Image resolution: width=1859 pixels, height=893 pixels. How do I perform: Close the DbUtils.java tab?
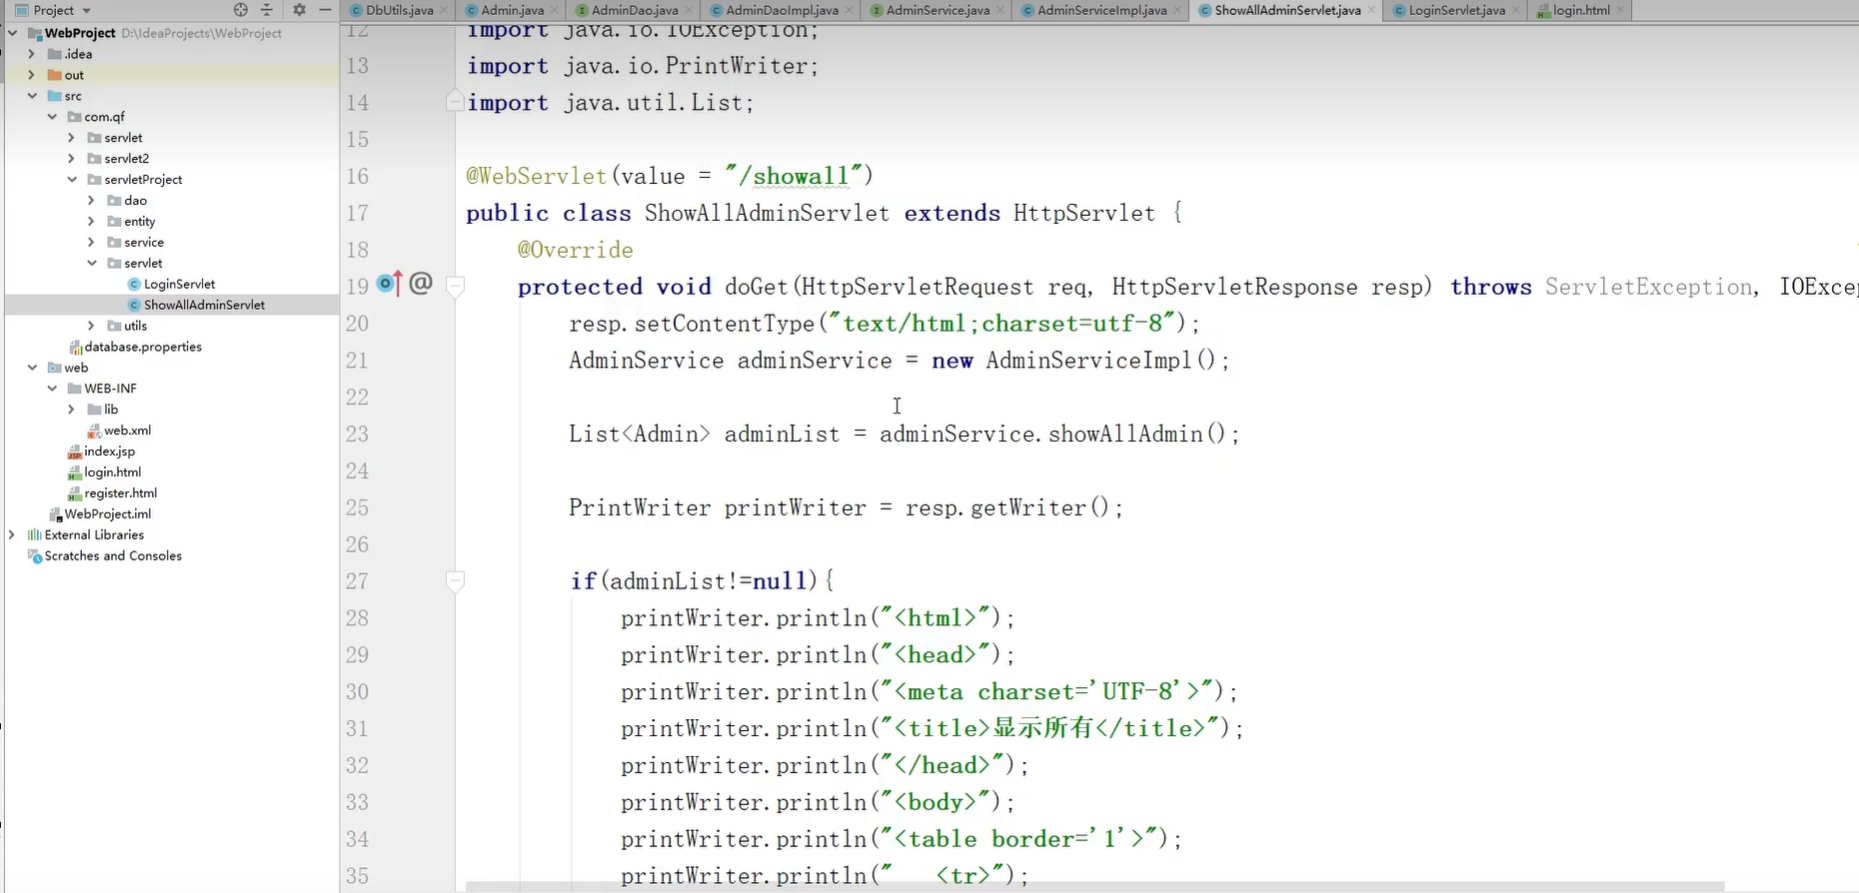click(x=445, y=10)
